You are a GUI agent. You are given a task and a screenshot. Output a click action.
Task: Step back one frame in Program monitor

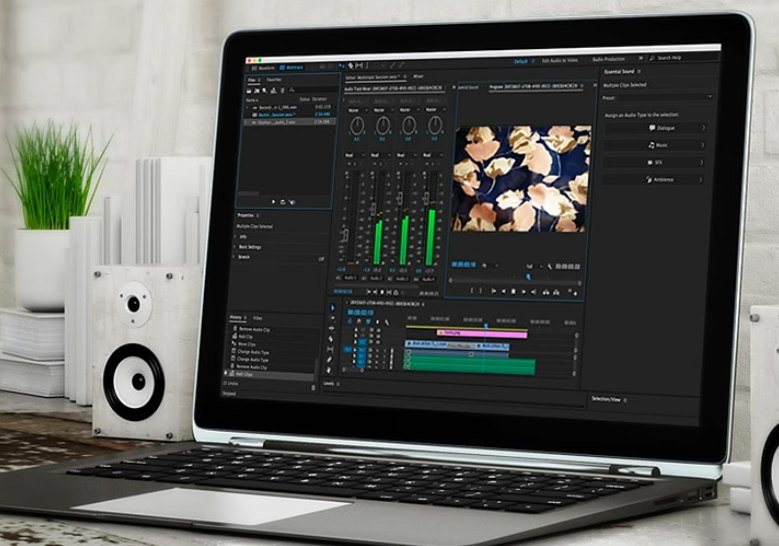[x=503, y=292]
